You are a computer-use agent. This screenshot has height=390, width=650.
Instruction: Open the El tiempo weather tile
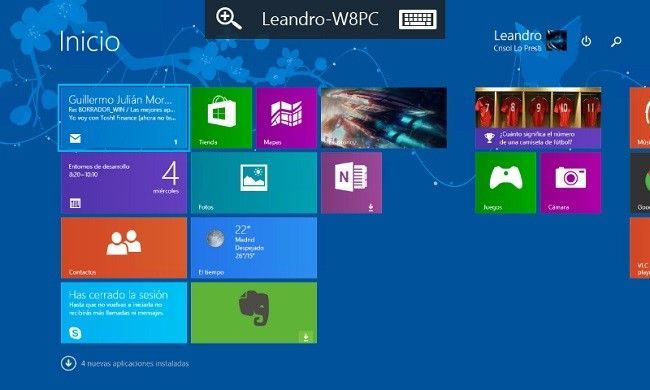tap(254, 248)
